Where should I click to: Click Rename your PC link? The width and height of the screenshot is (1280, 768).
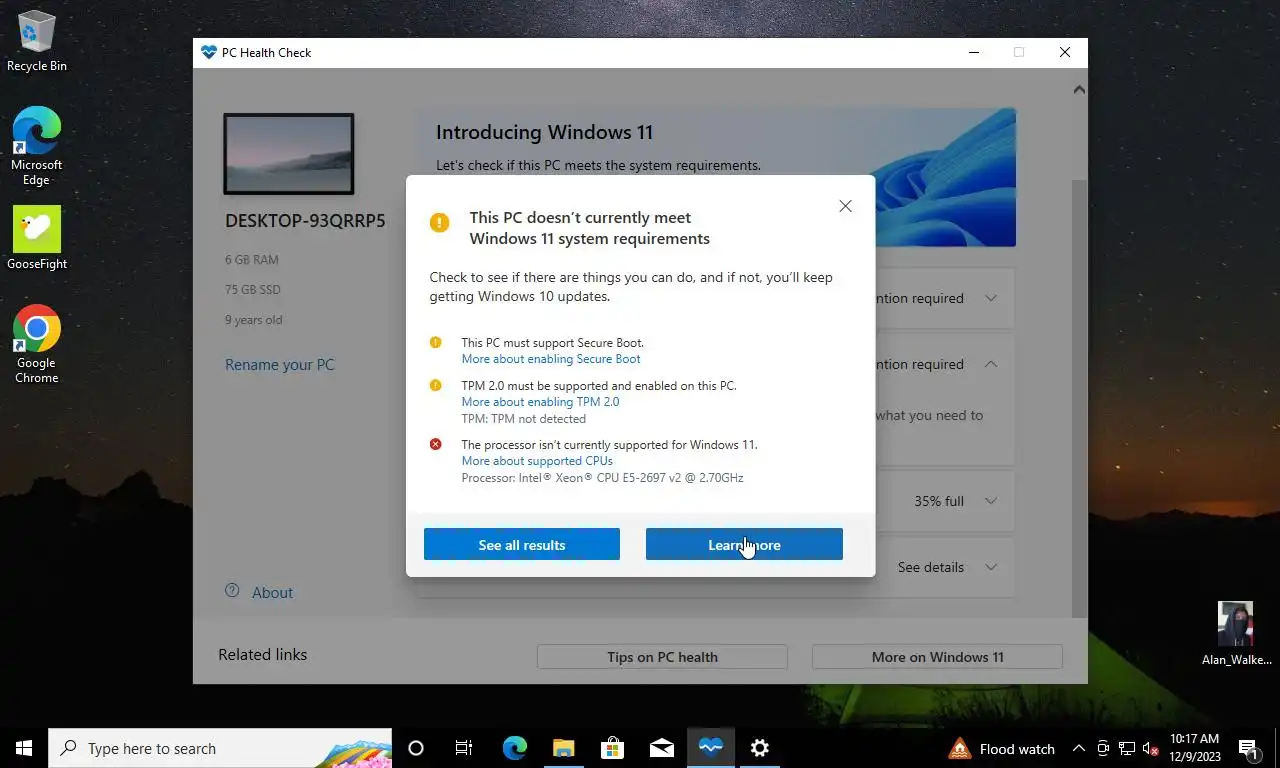coord(280,364)
